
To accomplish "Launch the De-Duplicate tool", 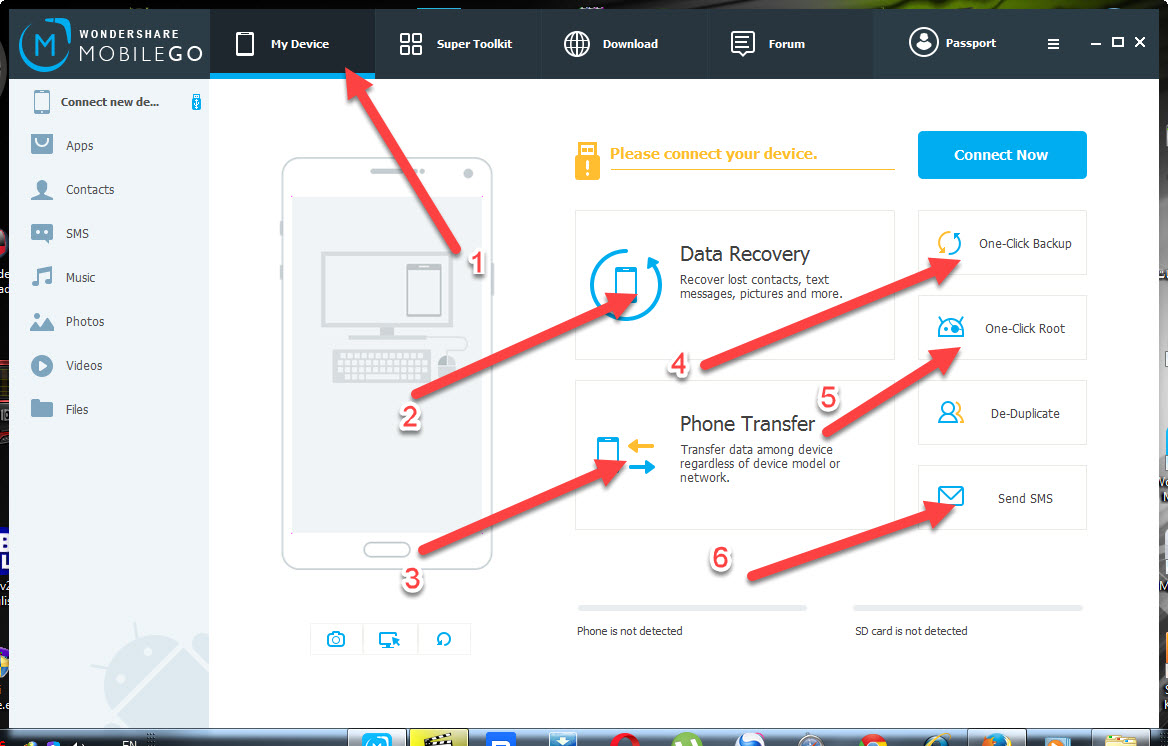I will tap(1002, 413).
